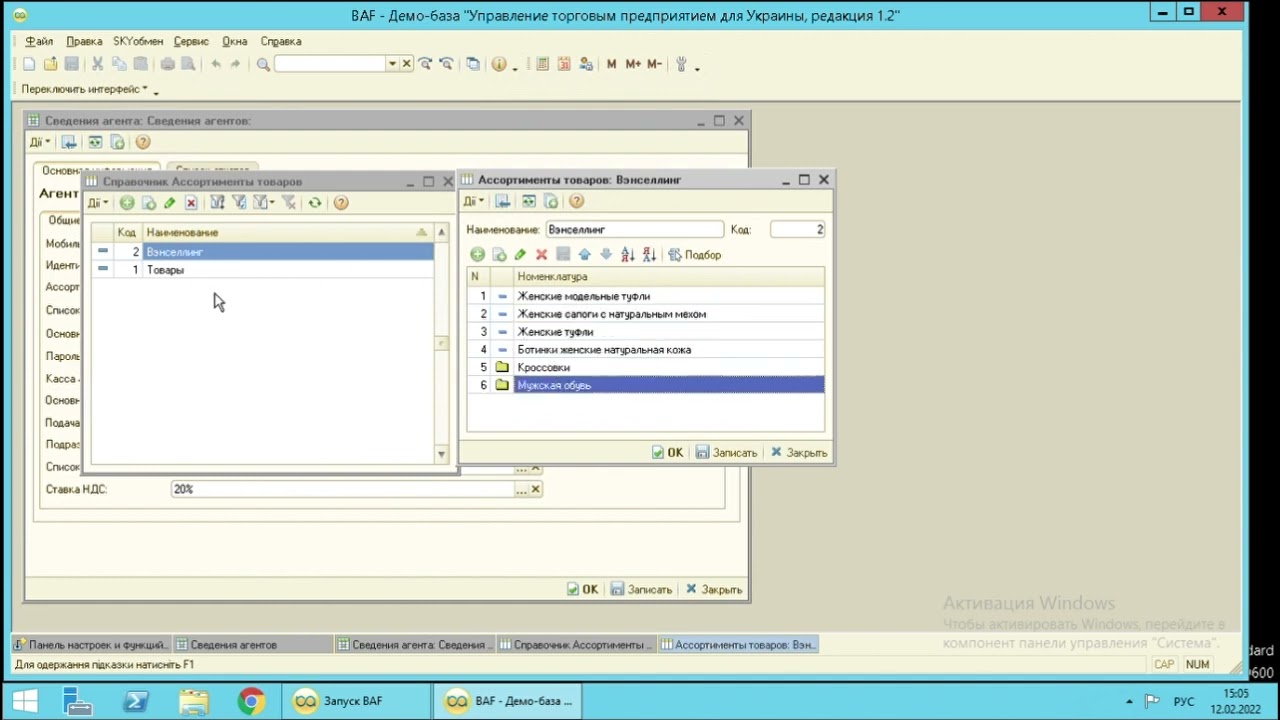The image size is (1280, 720).
Task: Click the move-down arrow icon above Номенклатура table
Action: [x=606, y=255]
